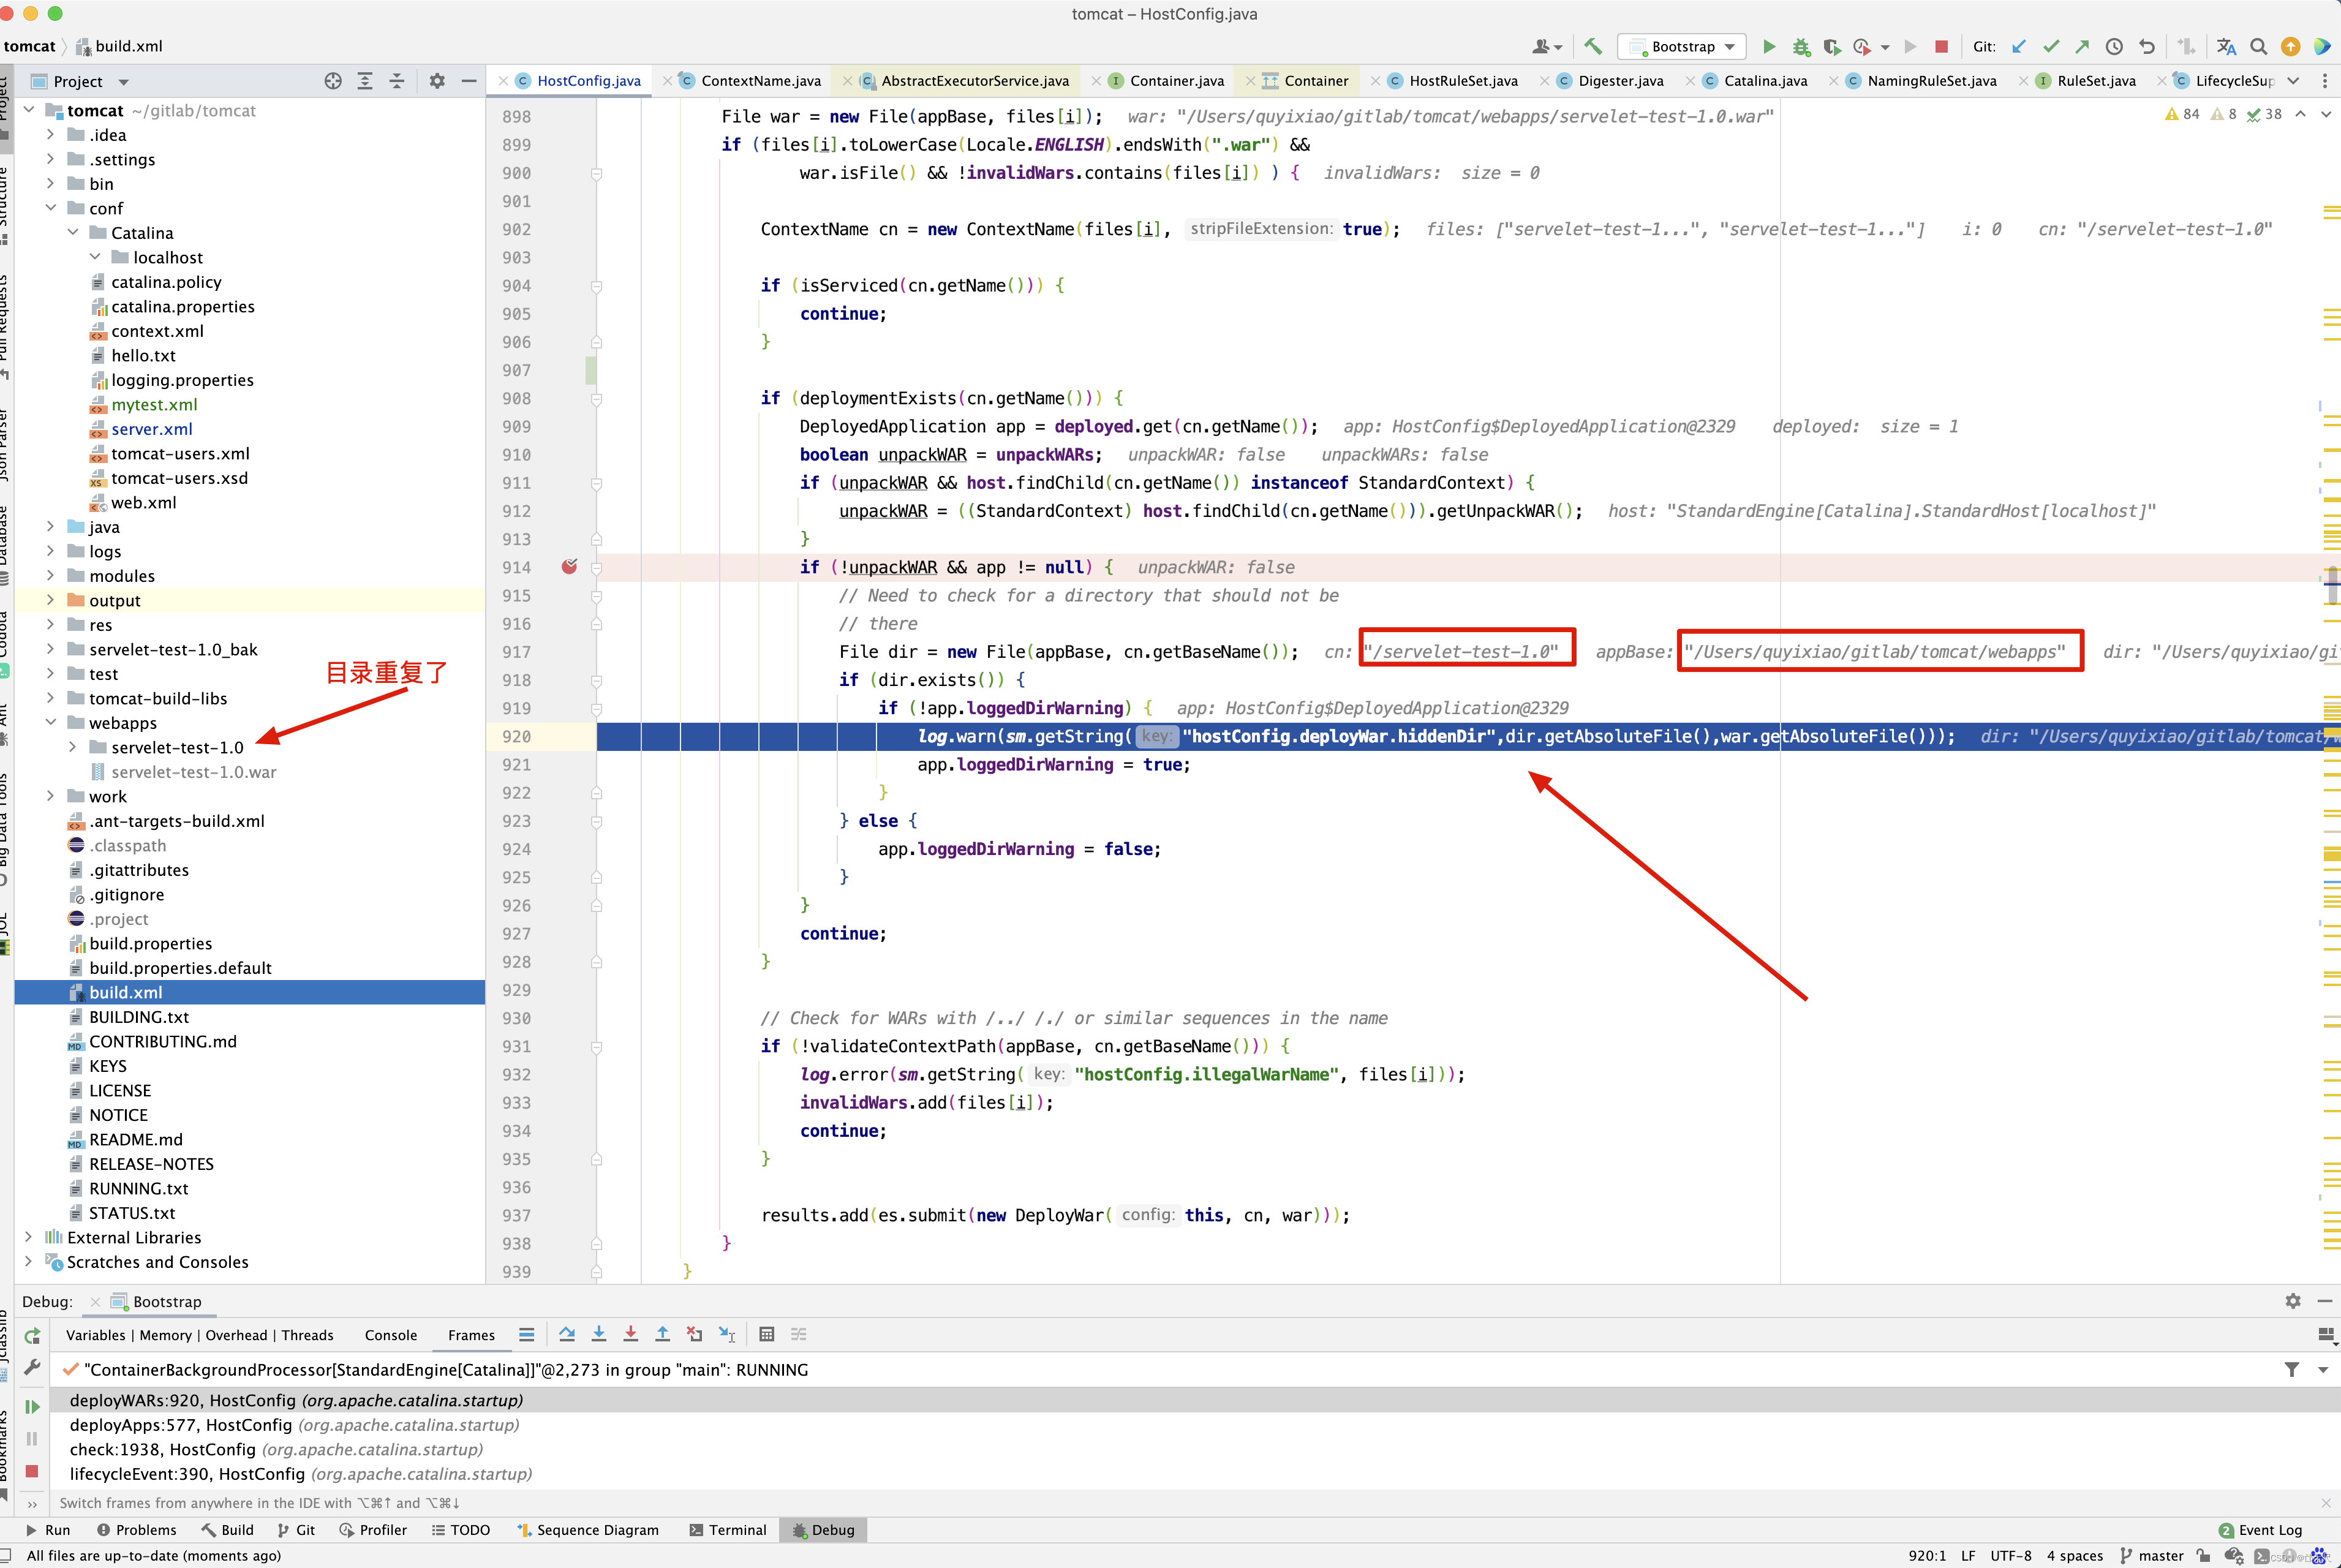Open the Problems tool window

click(x=136, y=1530)
